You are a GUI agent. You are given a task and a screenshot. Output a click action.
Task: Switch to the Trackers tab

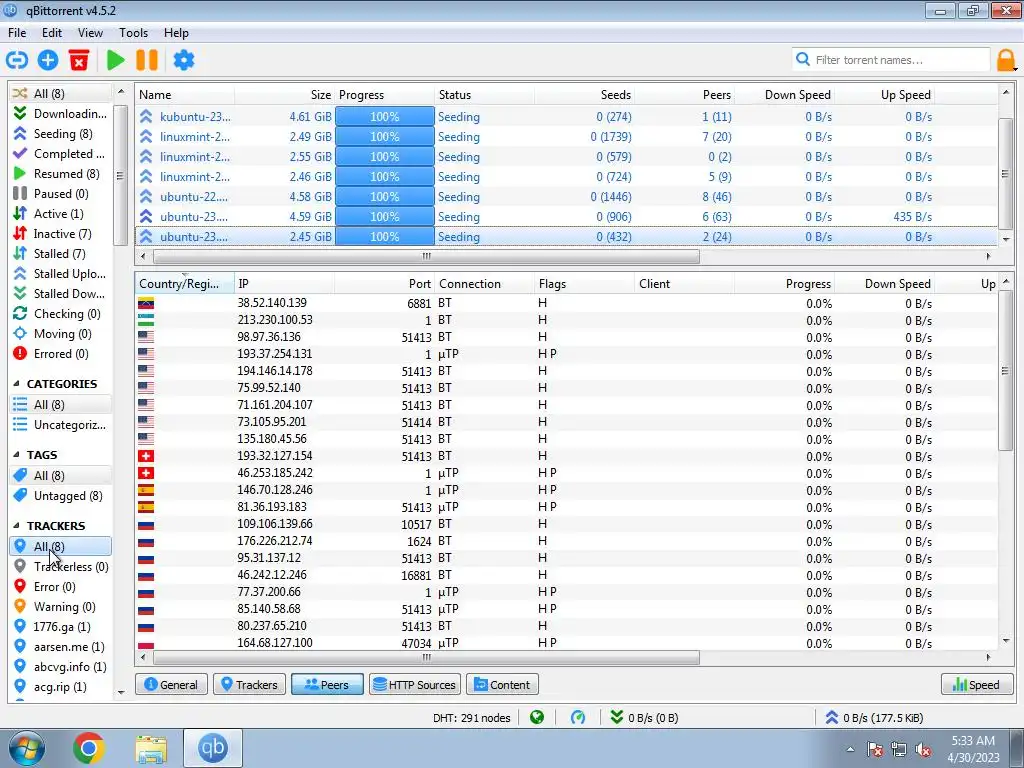(x=249, y=684)
